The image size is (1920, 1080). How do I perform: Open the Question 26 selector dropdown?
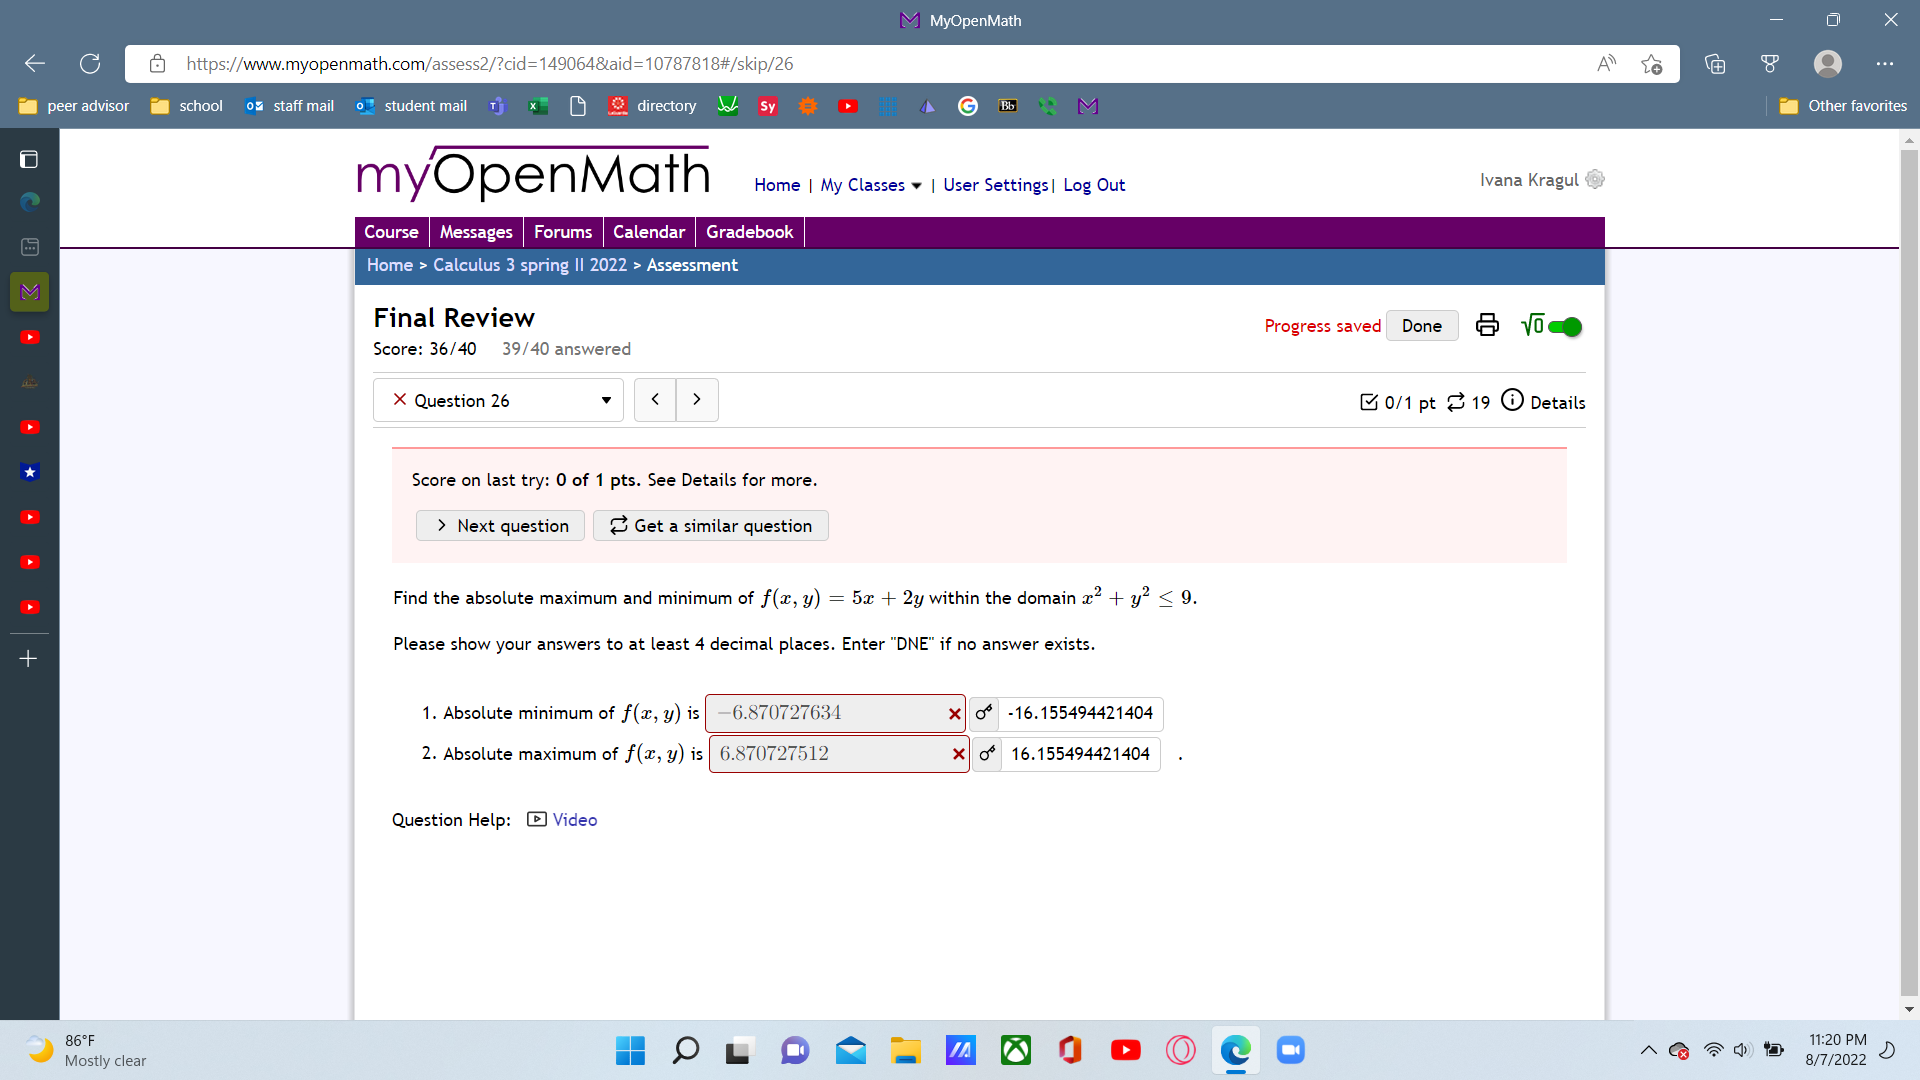[x=498, y=400]
